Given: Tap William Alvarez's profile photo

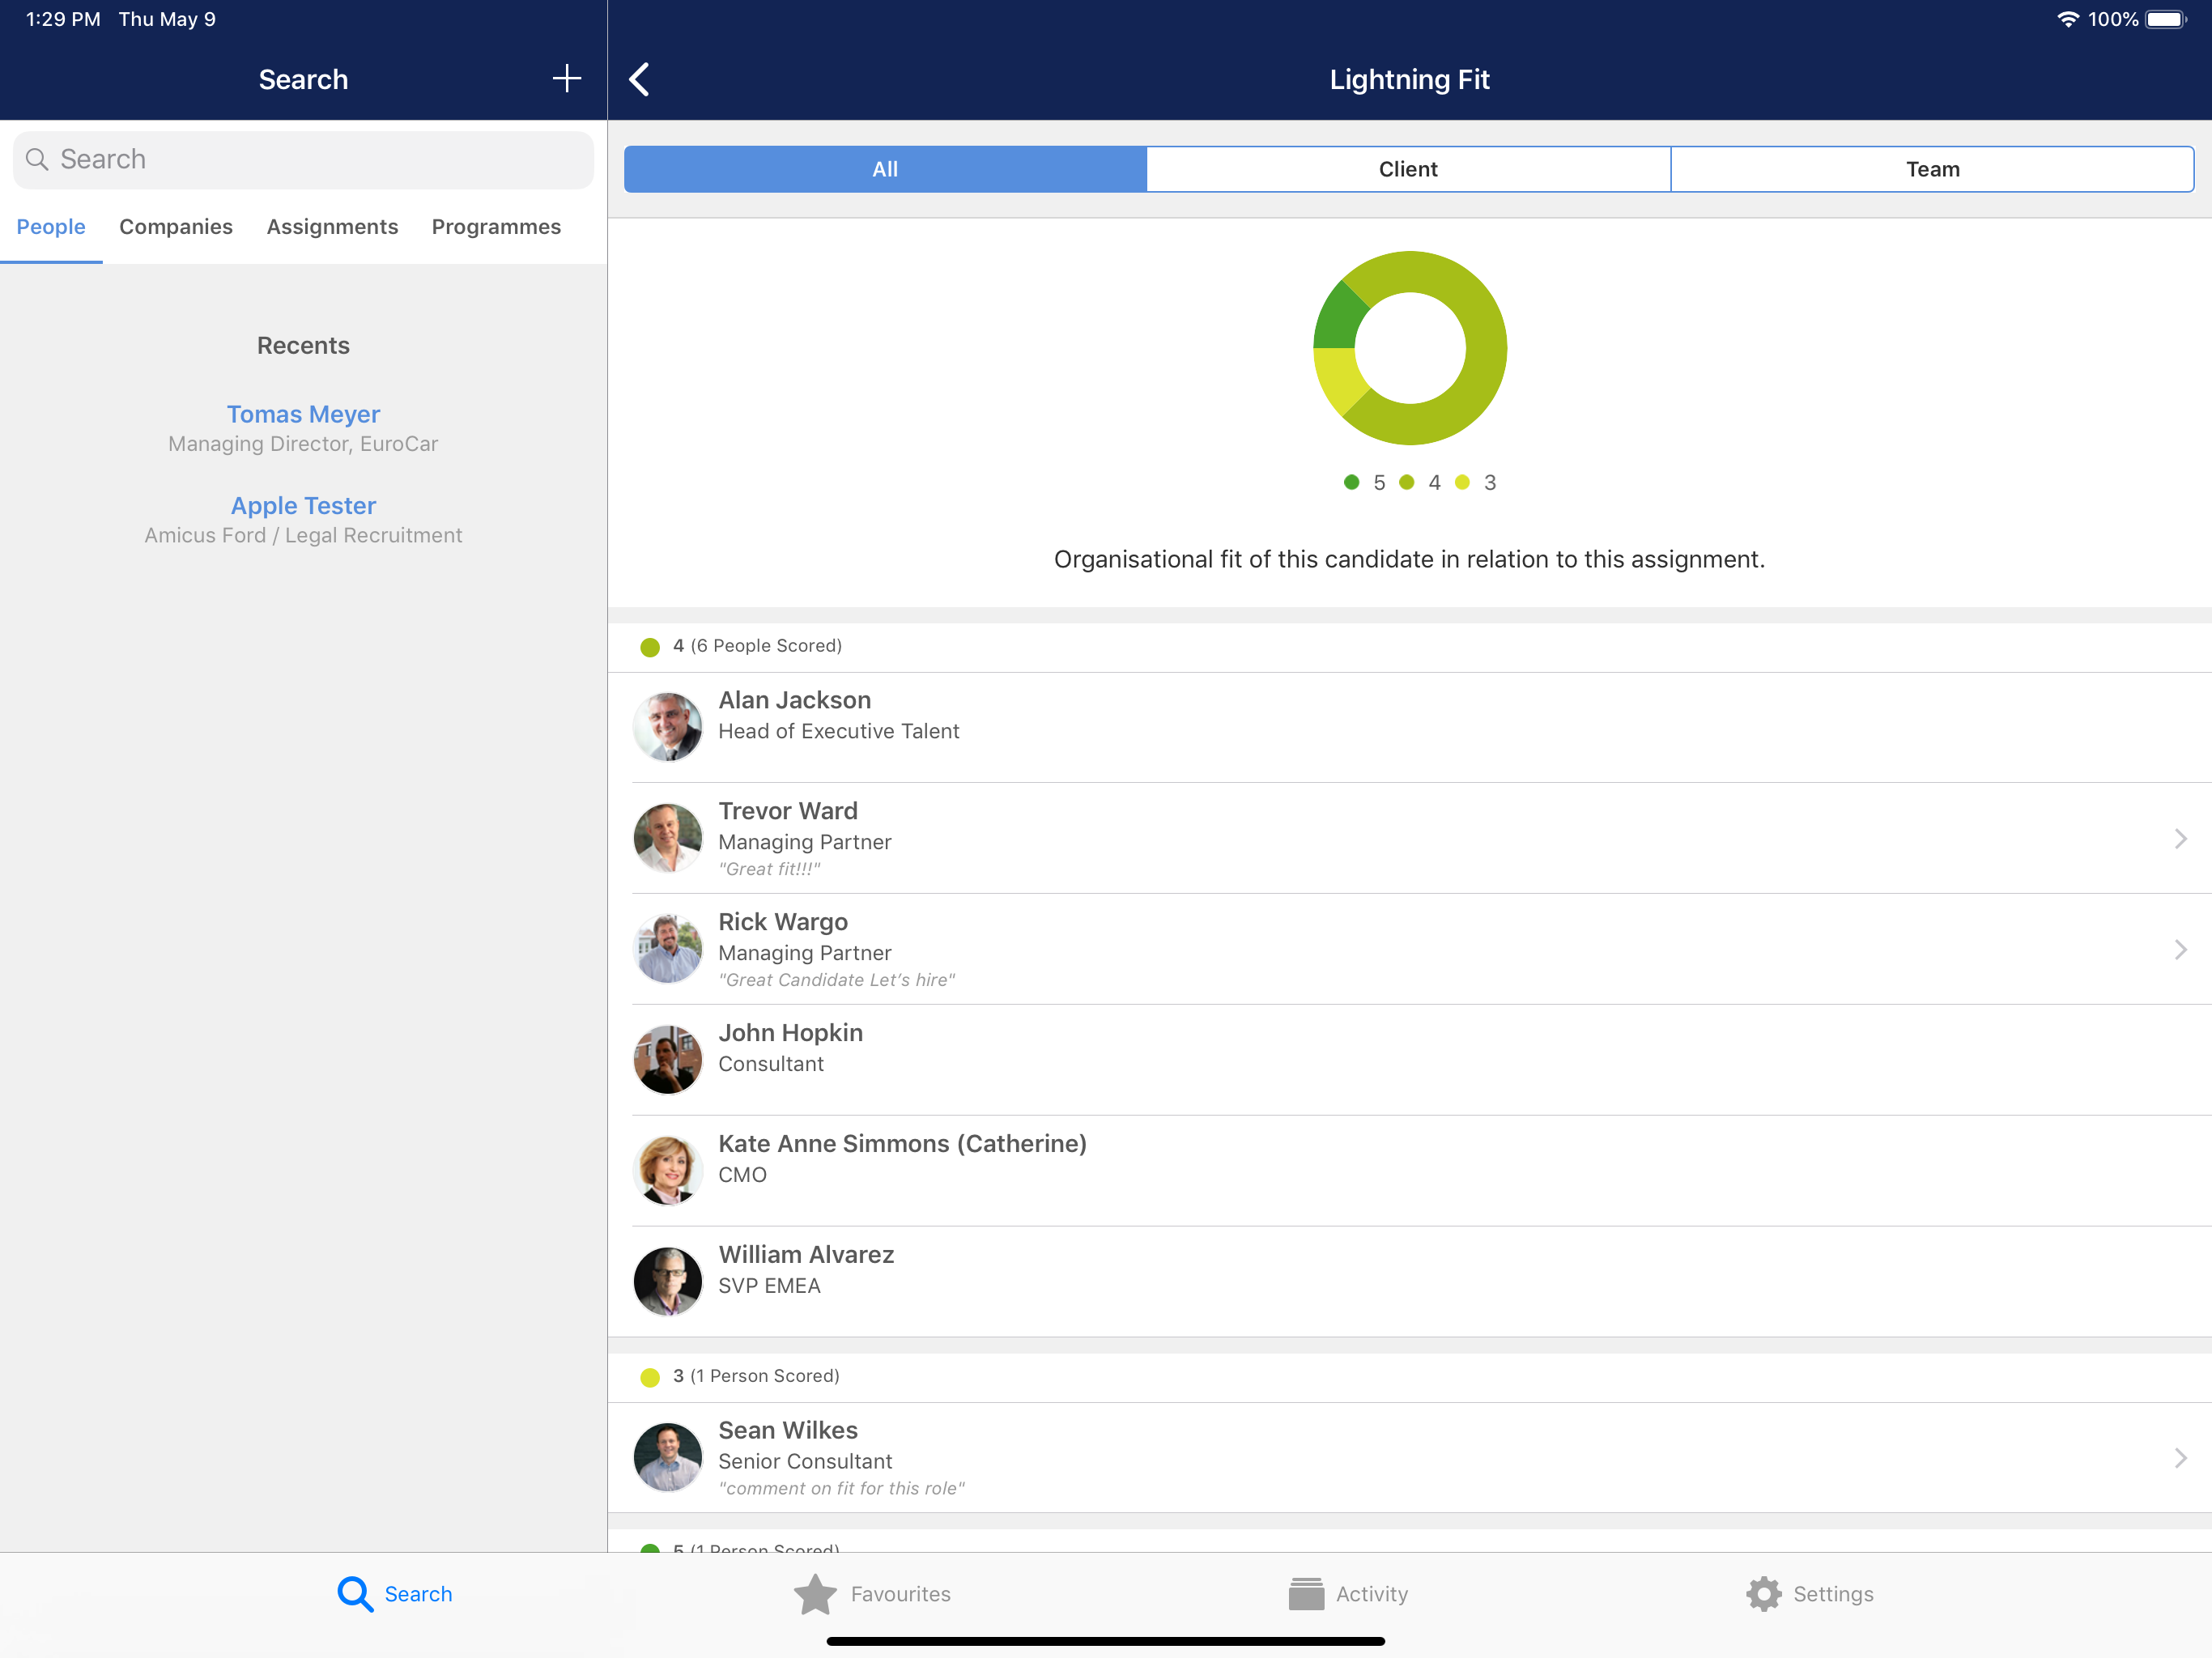Looking at the screenshot, I should pos(668,1282).
